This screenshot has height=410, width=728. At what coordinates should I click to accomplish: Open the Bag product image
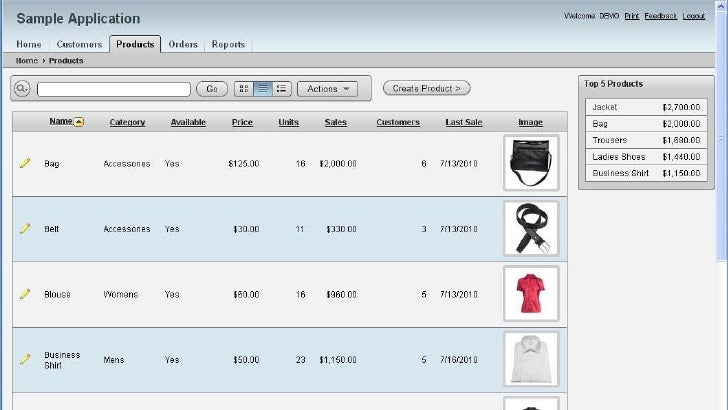[x=531, y=163]
